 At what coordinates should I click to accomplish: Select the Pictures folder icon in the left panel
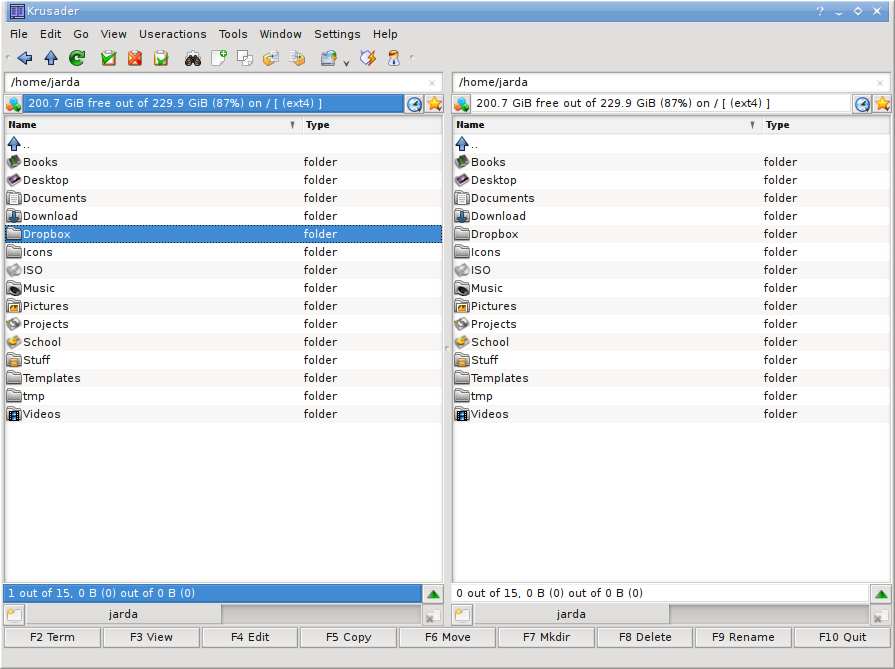point(14,306)
